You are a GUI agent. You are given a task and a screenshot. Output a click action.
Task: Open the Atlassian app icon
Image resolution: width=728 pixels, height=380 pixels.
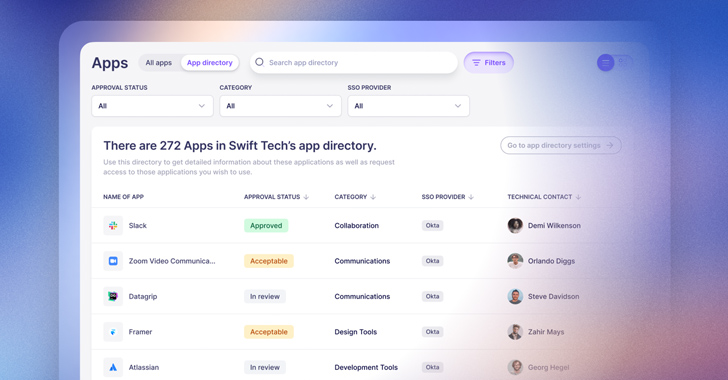tap(113, 367)
